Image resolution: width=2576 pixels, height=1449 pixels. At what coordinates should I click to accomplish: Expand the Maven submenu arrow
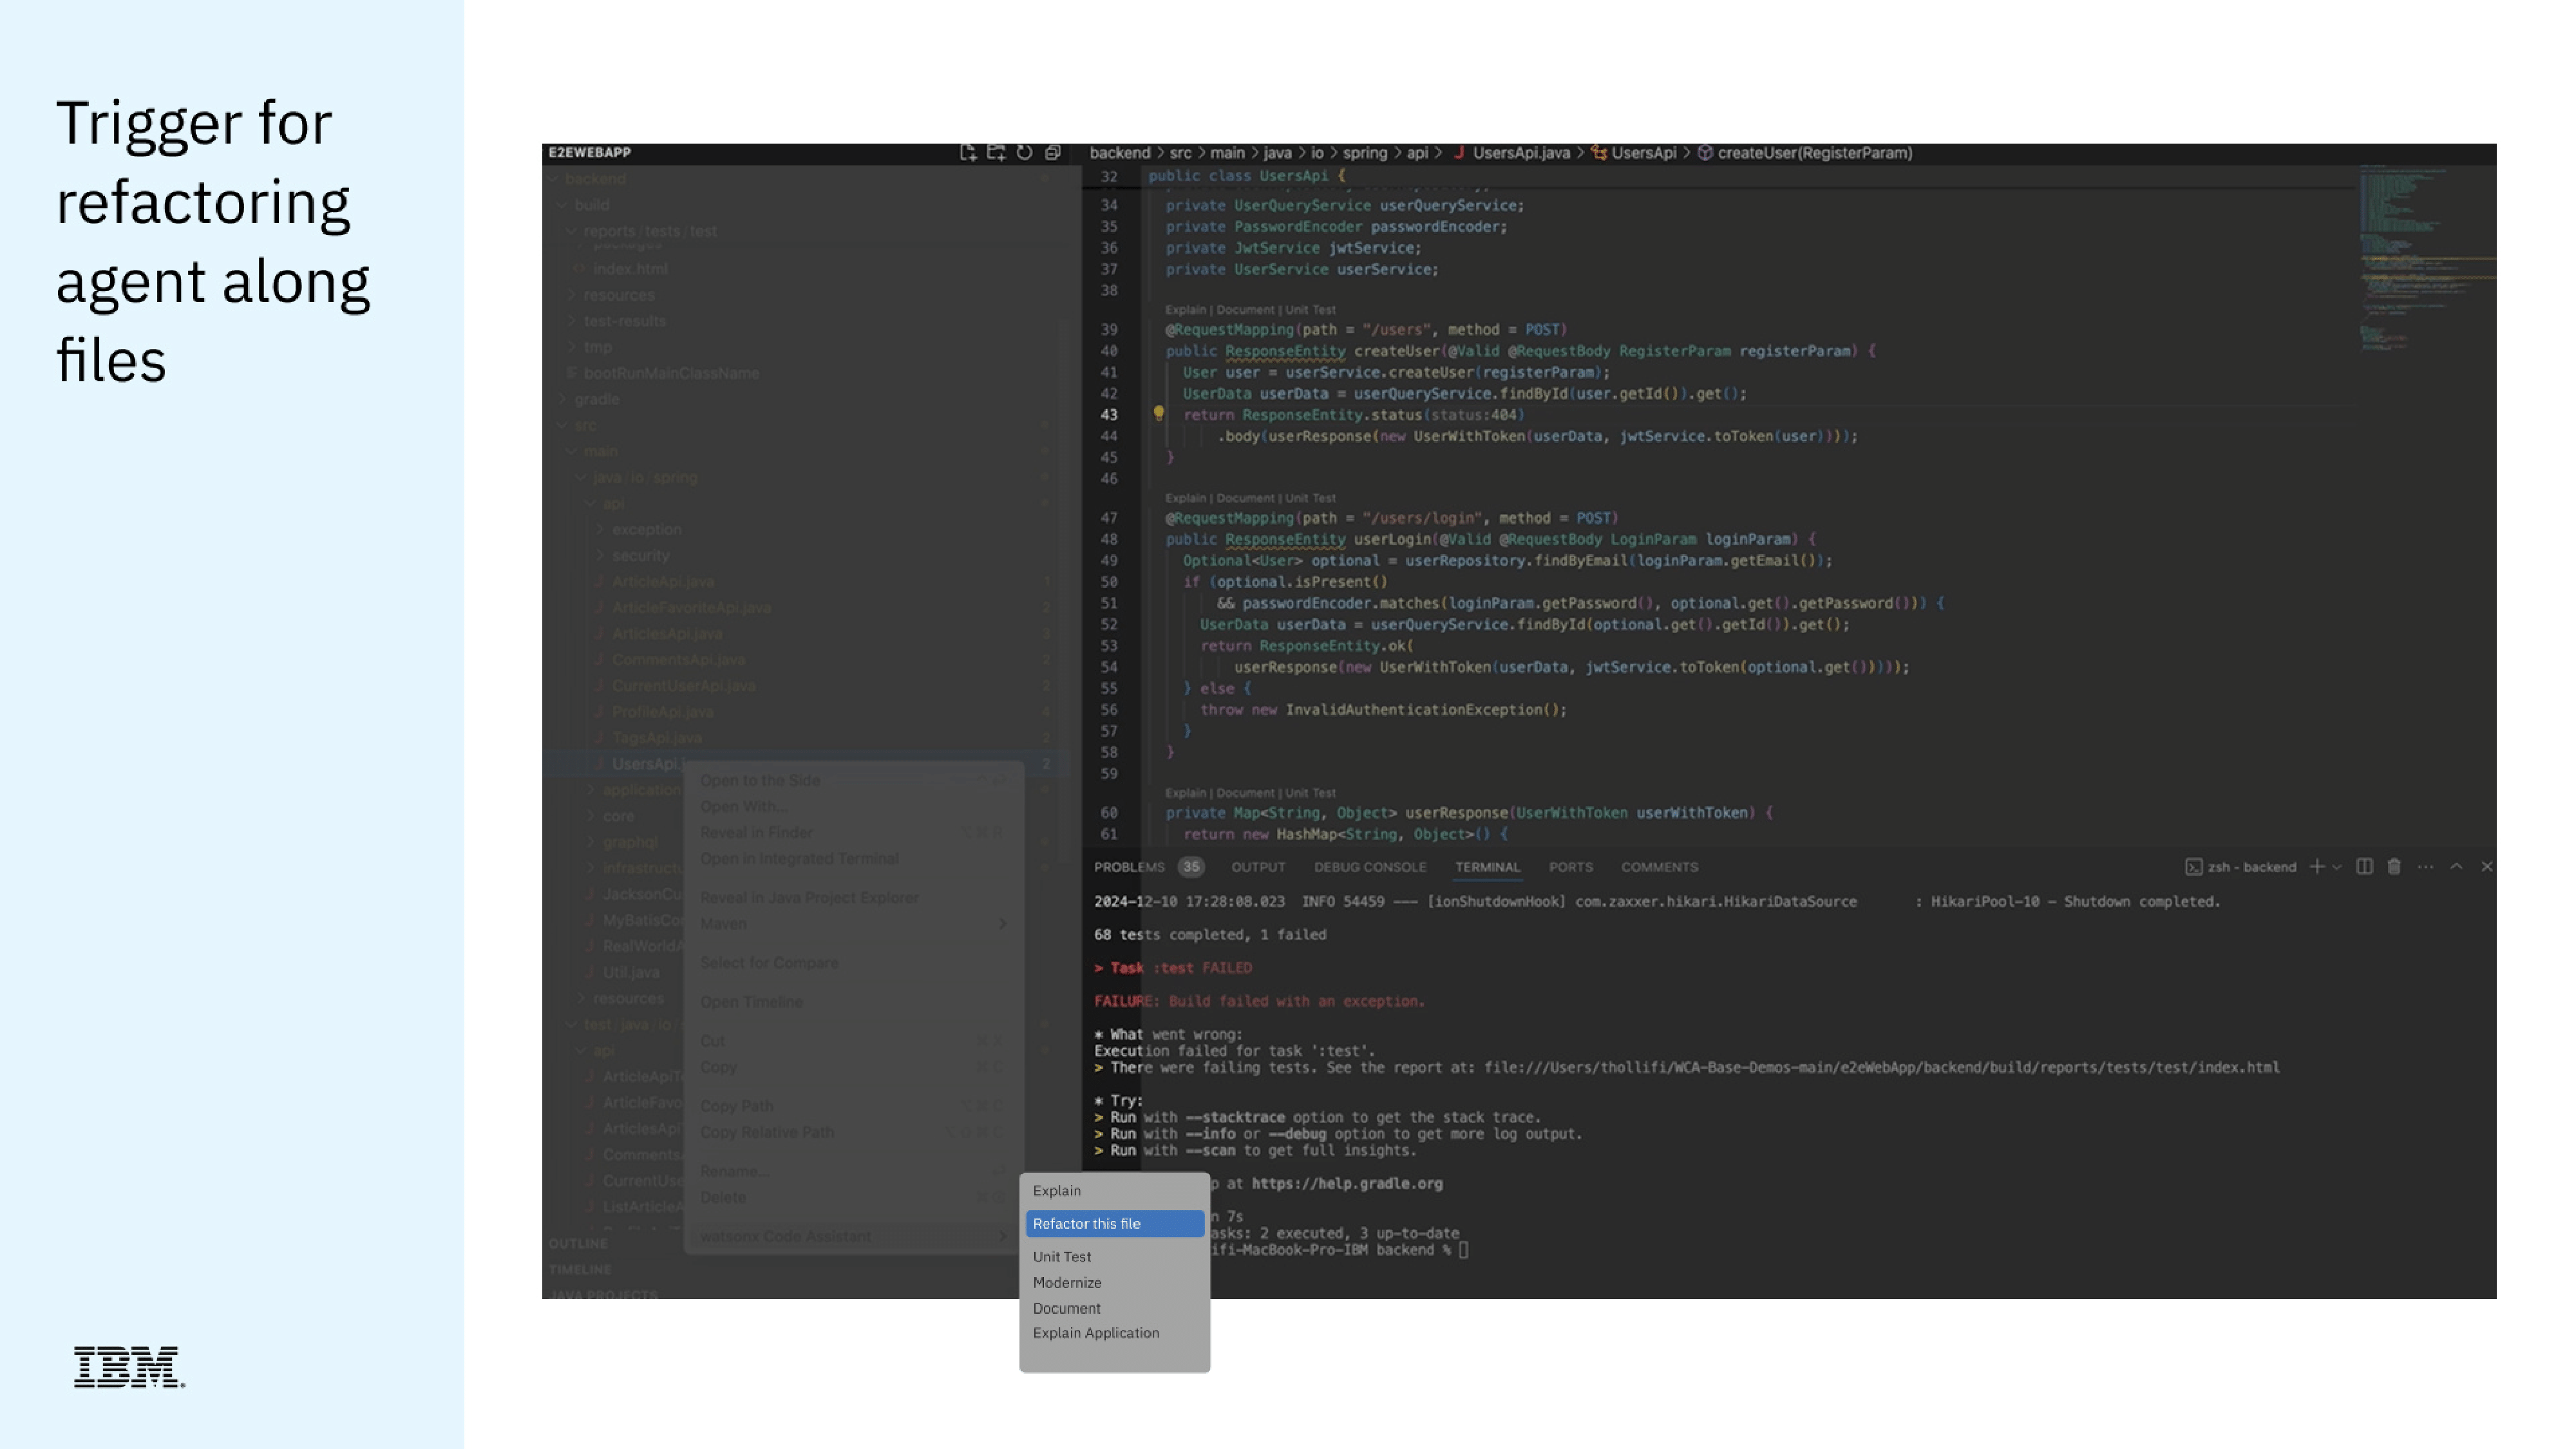(1002, 923)
